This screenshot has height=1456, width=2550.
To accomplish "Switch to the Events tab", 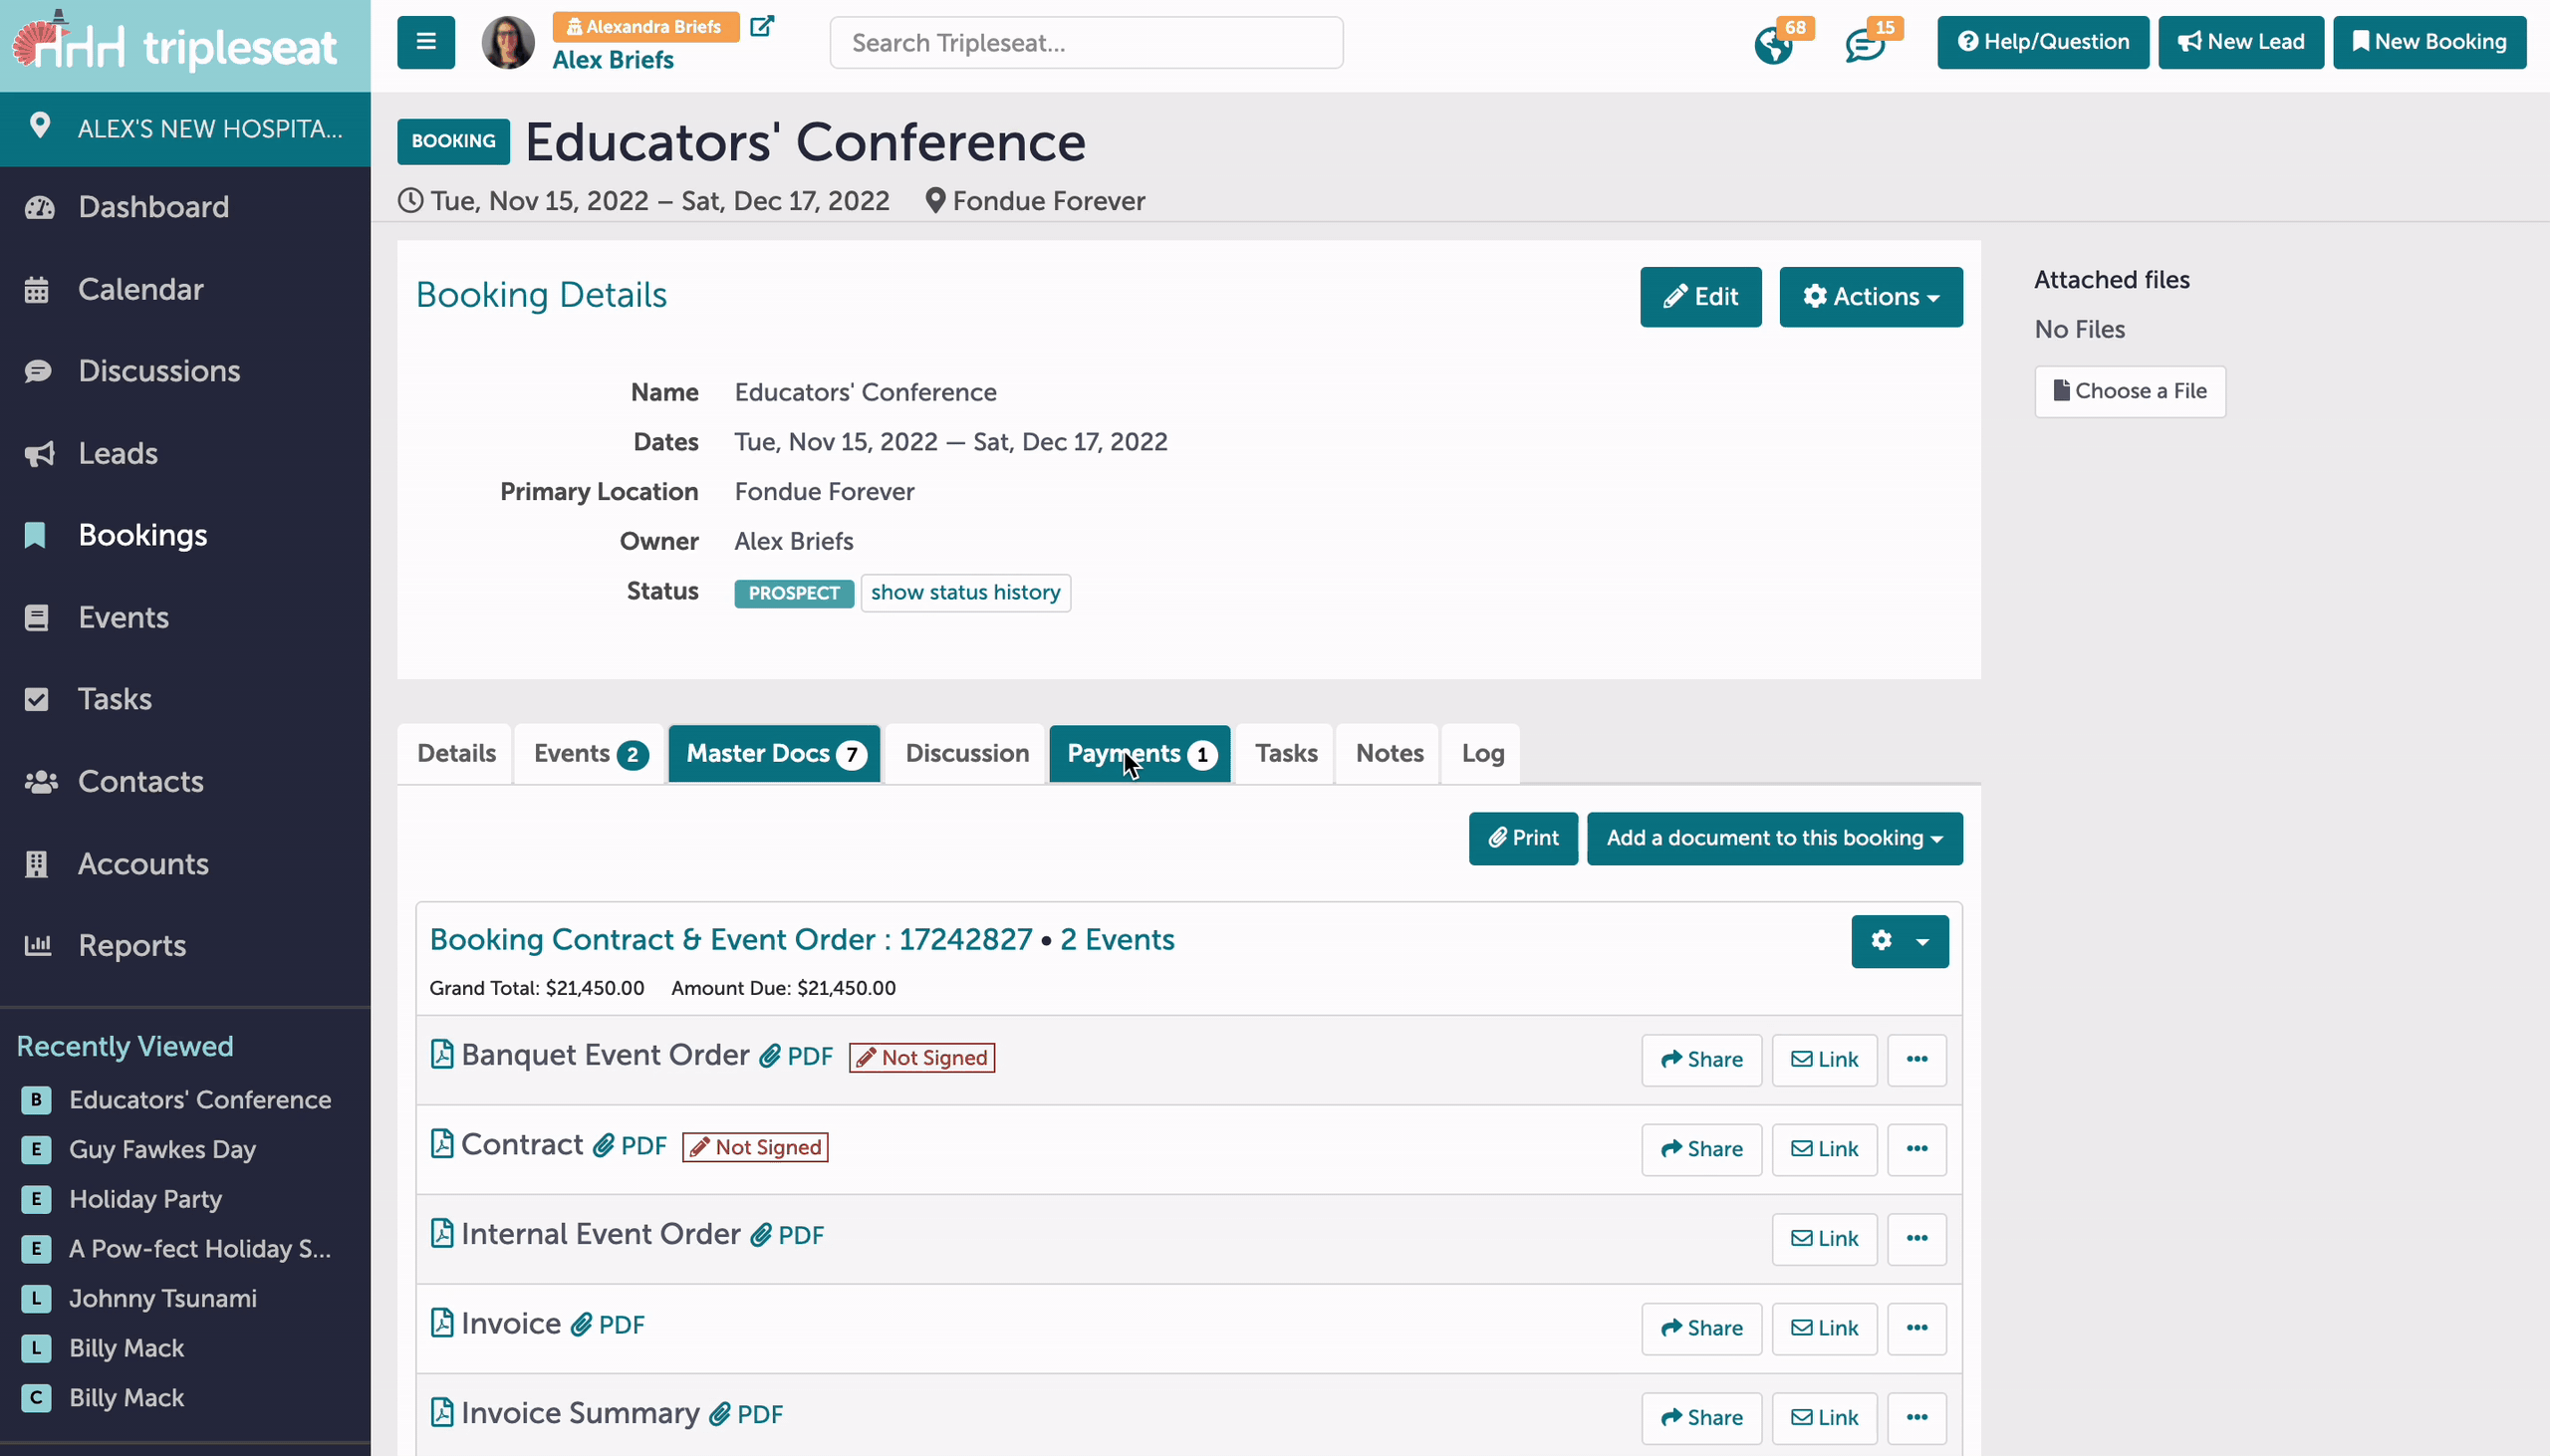I will (590, 753).
